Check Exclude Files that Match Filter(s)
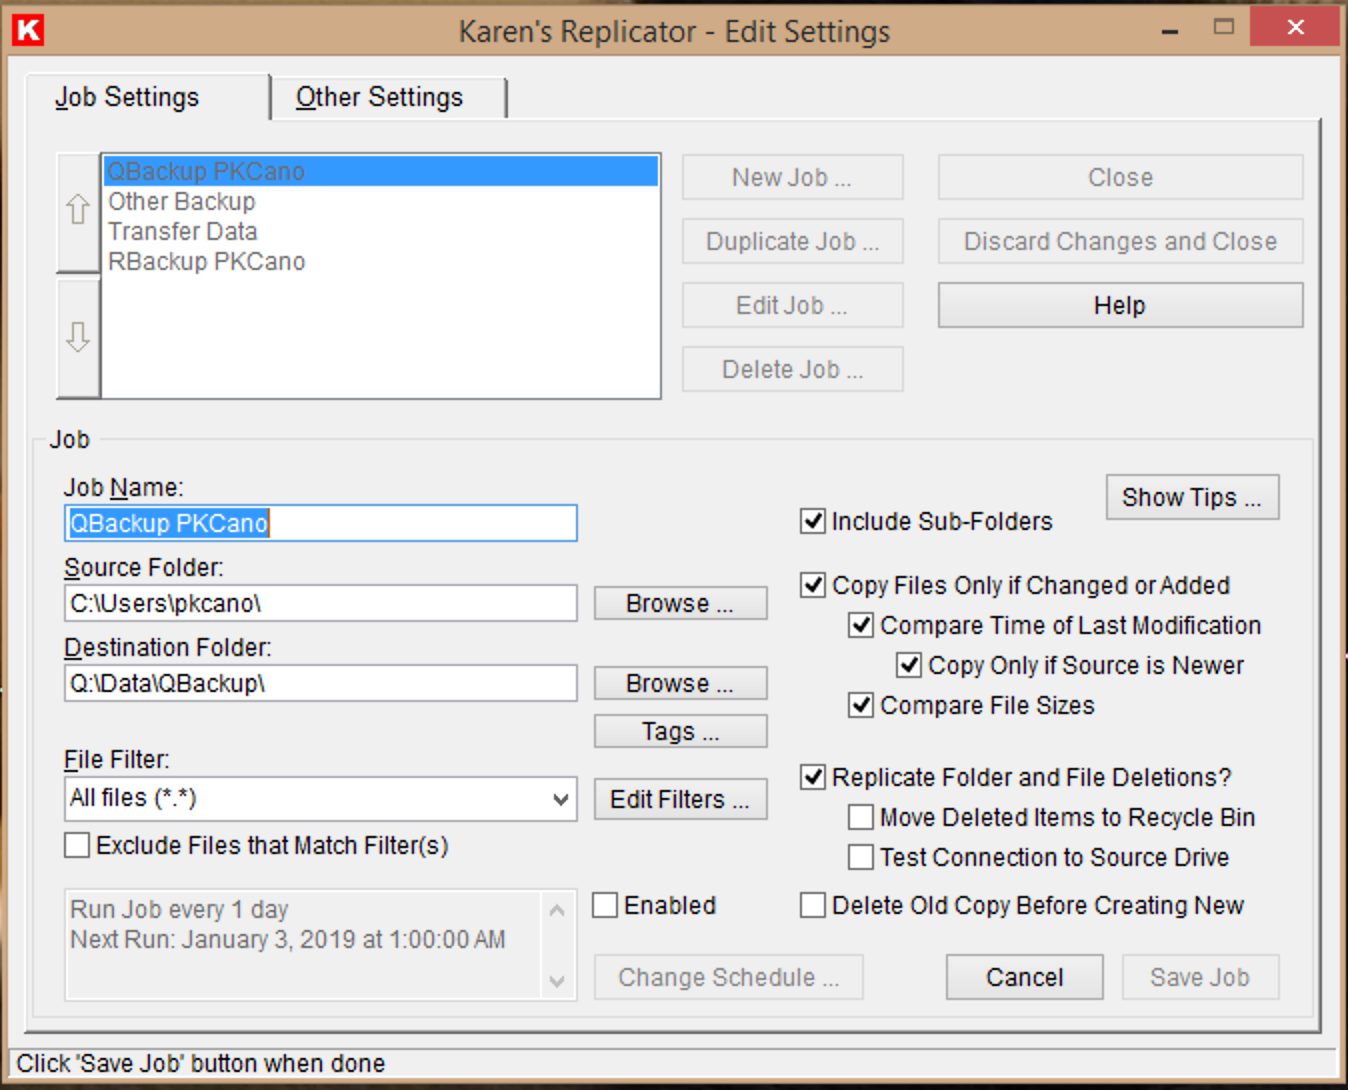The height and width of the screenshot is (1090, 1348). click(77, 845)
